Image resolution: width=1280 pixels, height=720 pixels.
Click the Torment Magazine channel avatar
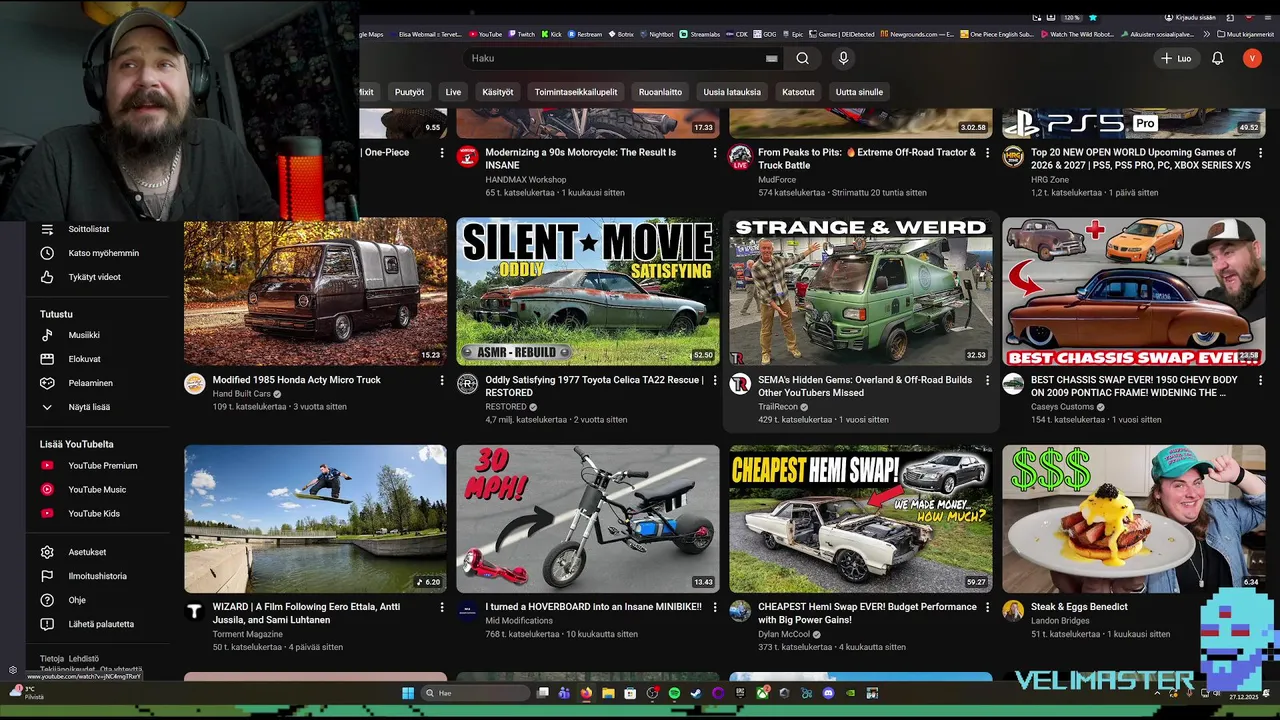click(195, 611)
